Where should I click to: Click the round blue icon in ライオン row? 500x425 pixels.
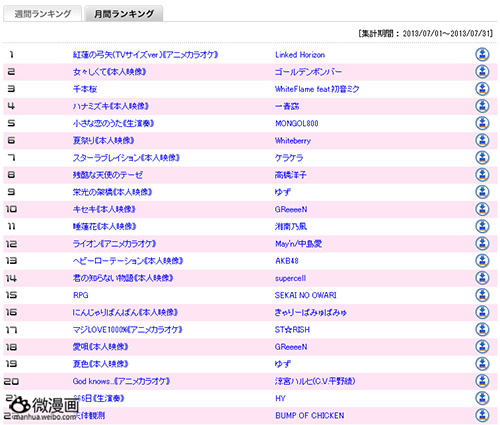[482, 243]
